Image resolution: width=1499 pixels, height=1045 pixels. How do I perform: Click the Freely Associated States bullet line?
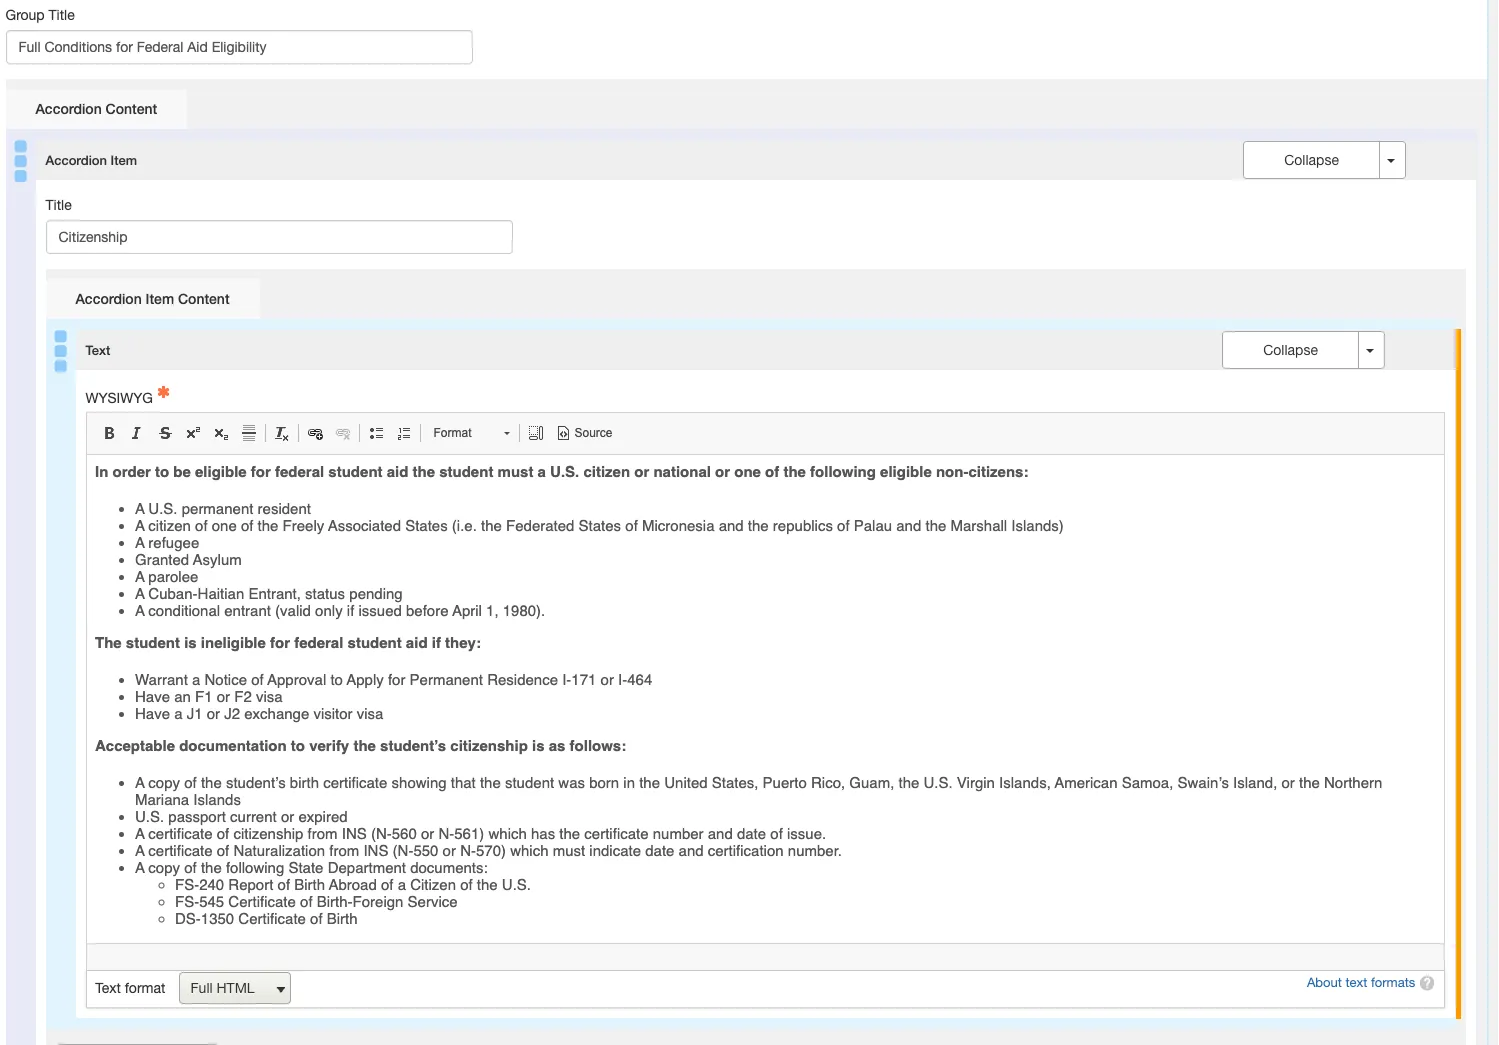coord(599,526)
